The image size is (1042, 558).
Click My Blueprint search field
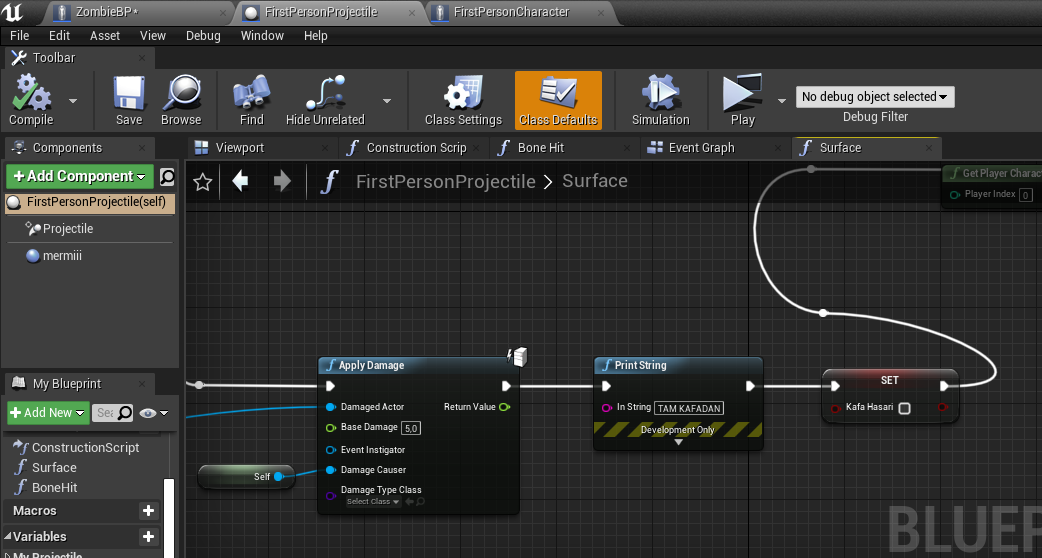pyautogui.click(x=112, y=413)
